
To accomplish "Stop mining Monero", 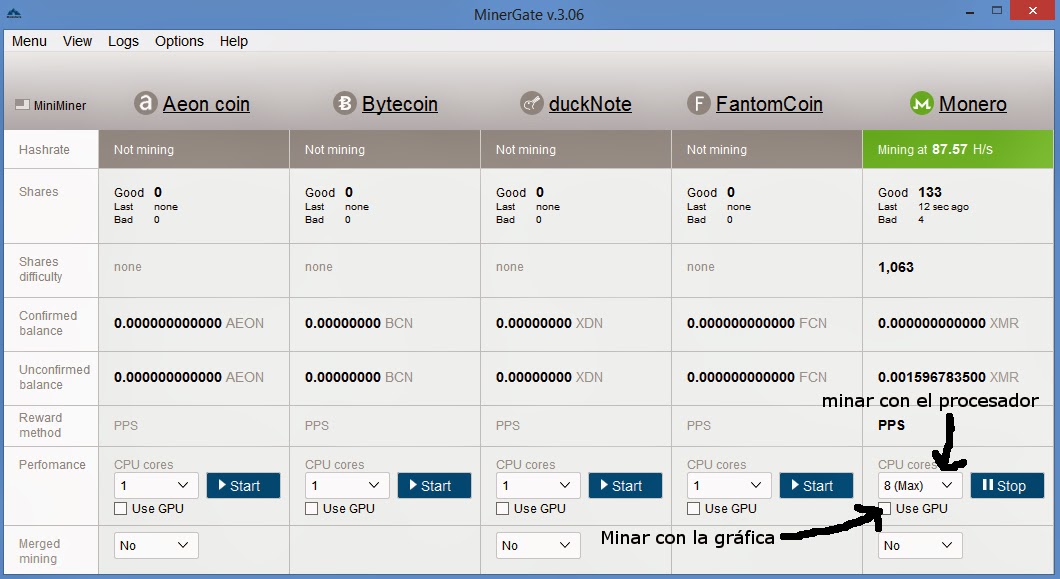I will coord(1007,486).
